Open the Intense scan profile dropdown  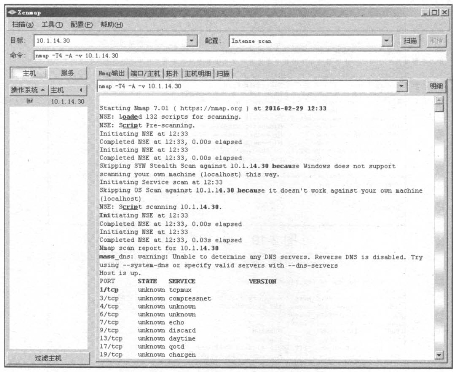386,41
